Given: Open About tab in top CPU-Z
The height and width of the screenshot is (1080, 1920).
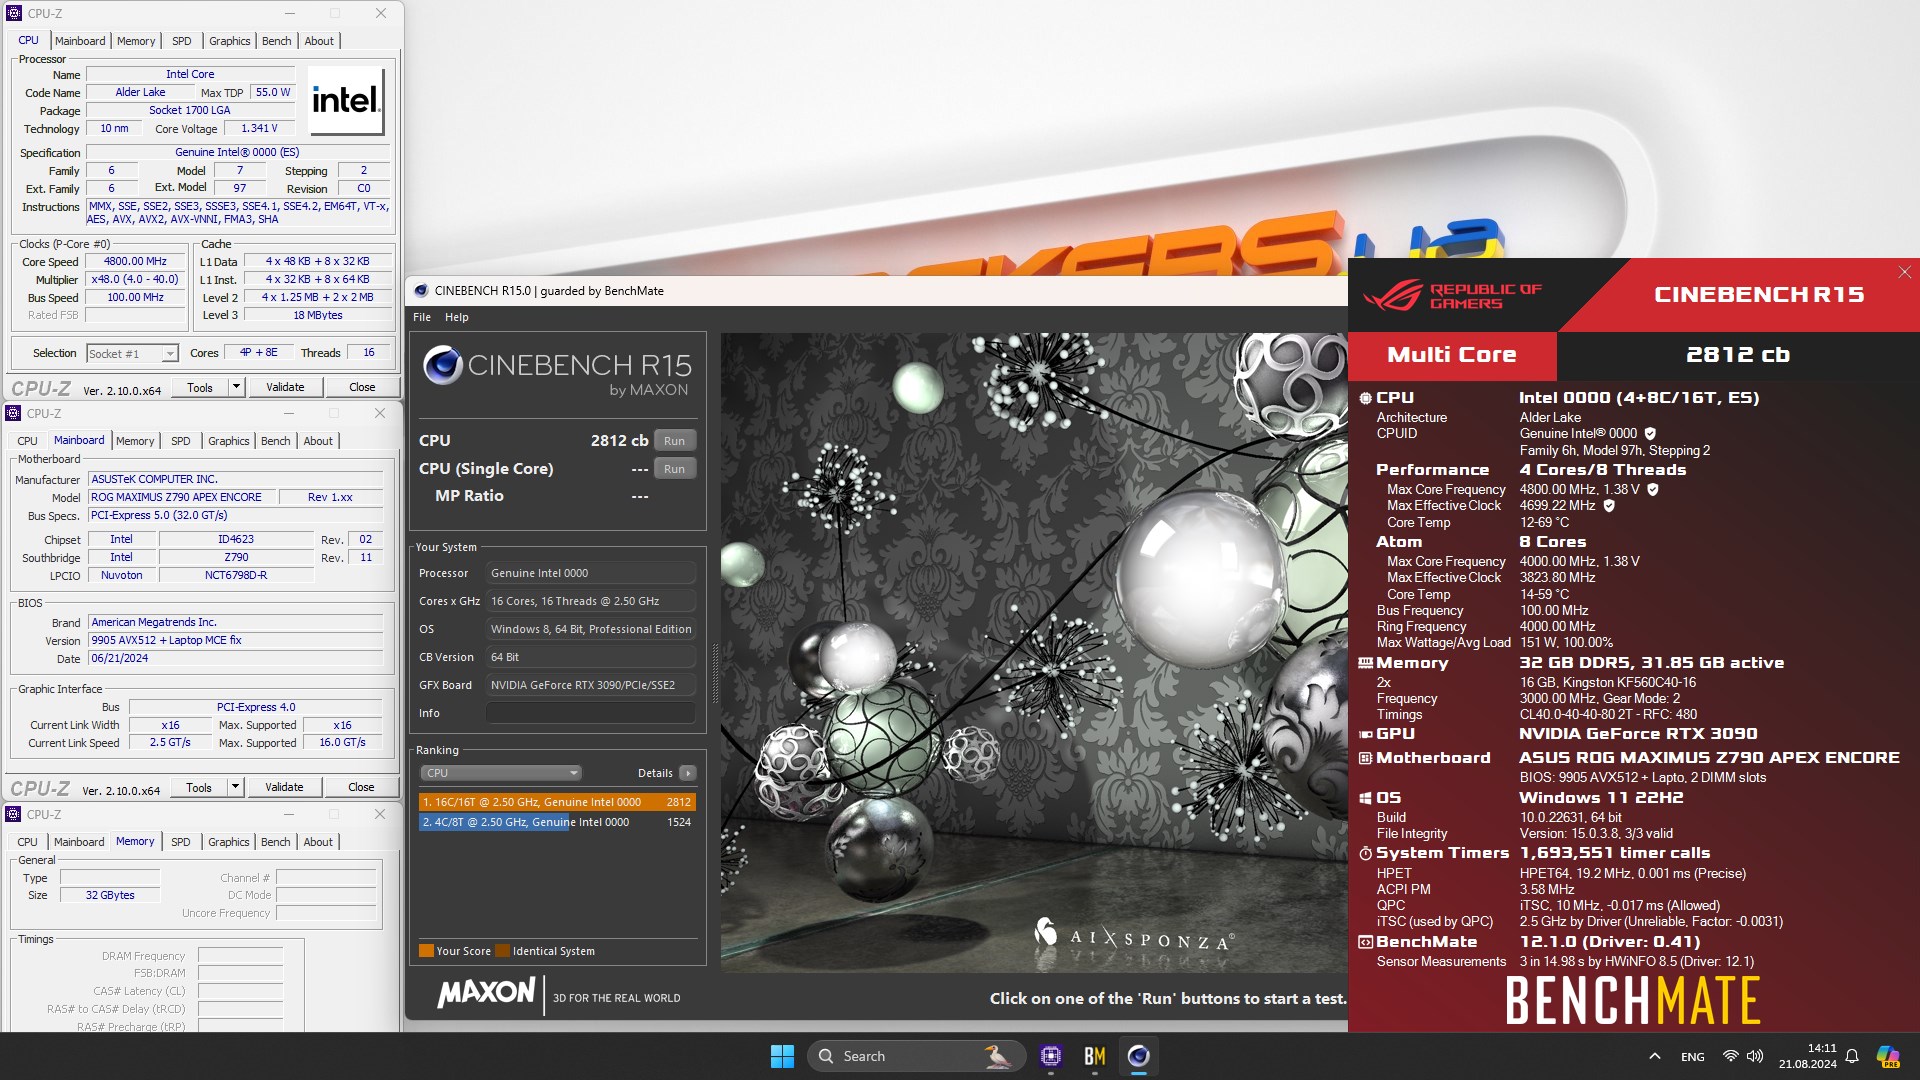Looking at the screenshot, I should 319,41.
